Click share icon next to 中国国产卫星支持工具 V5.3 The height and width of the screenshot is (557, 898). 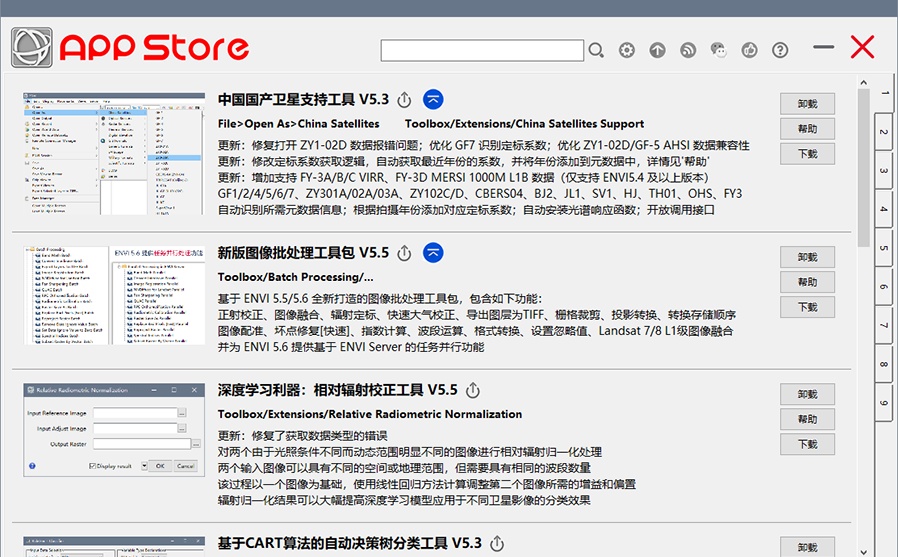(404, 100)
